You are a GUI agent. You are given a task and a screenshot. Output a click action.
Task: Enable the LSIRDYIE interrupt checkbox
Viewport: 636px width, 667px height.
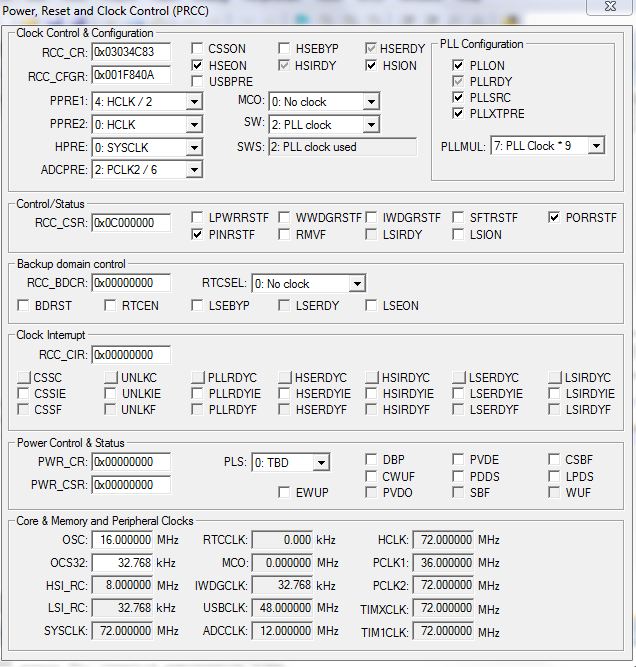(554, 393)
